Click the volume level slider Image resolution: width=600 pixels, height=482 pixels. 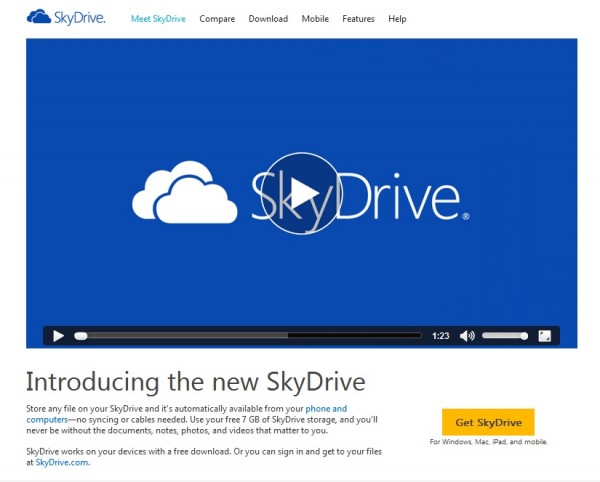pos(505,335)
